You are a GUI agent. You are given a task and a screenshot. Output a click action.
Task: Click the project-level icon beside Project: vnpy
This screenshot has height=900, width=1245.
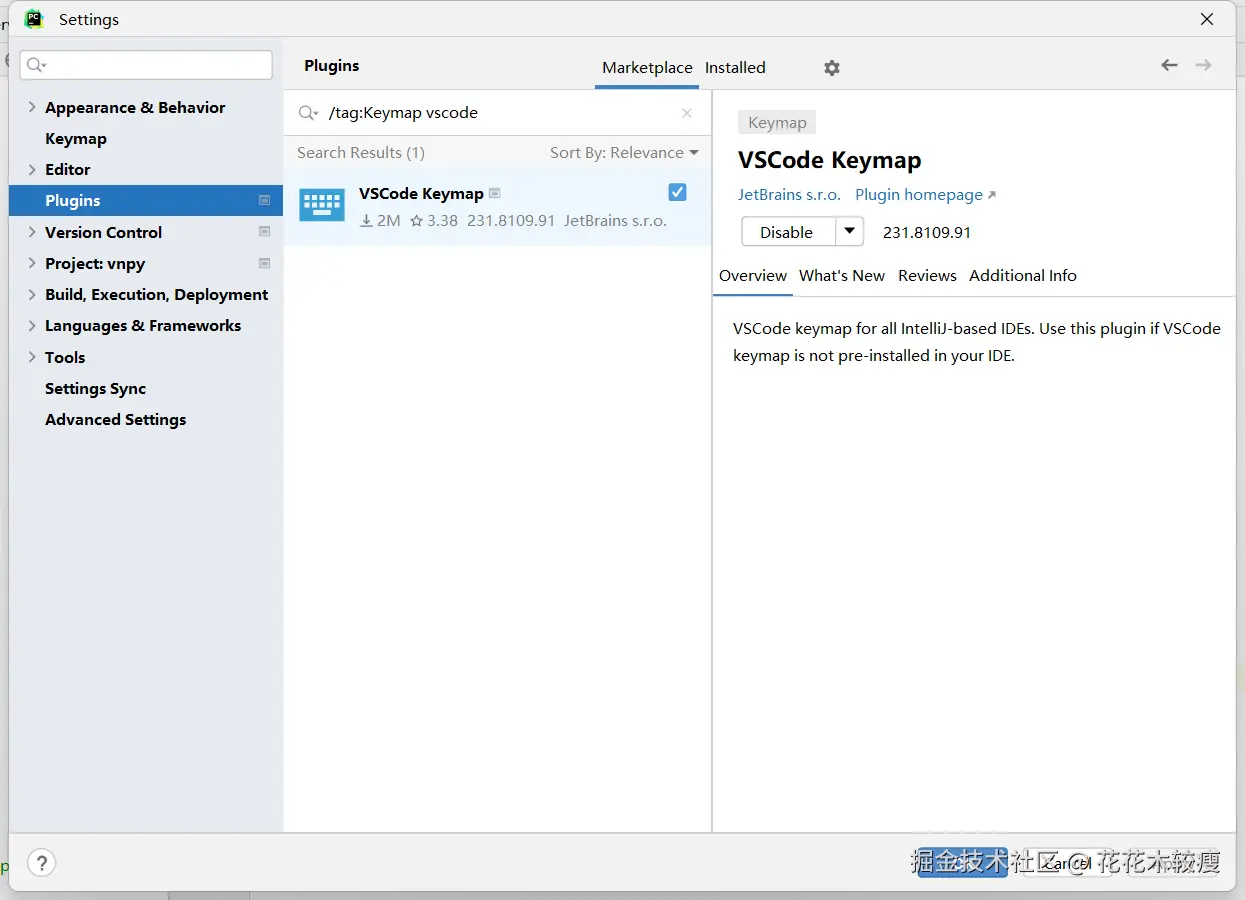[264, 263]
